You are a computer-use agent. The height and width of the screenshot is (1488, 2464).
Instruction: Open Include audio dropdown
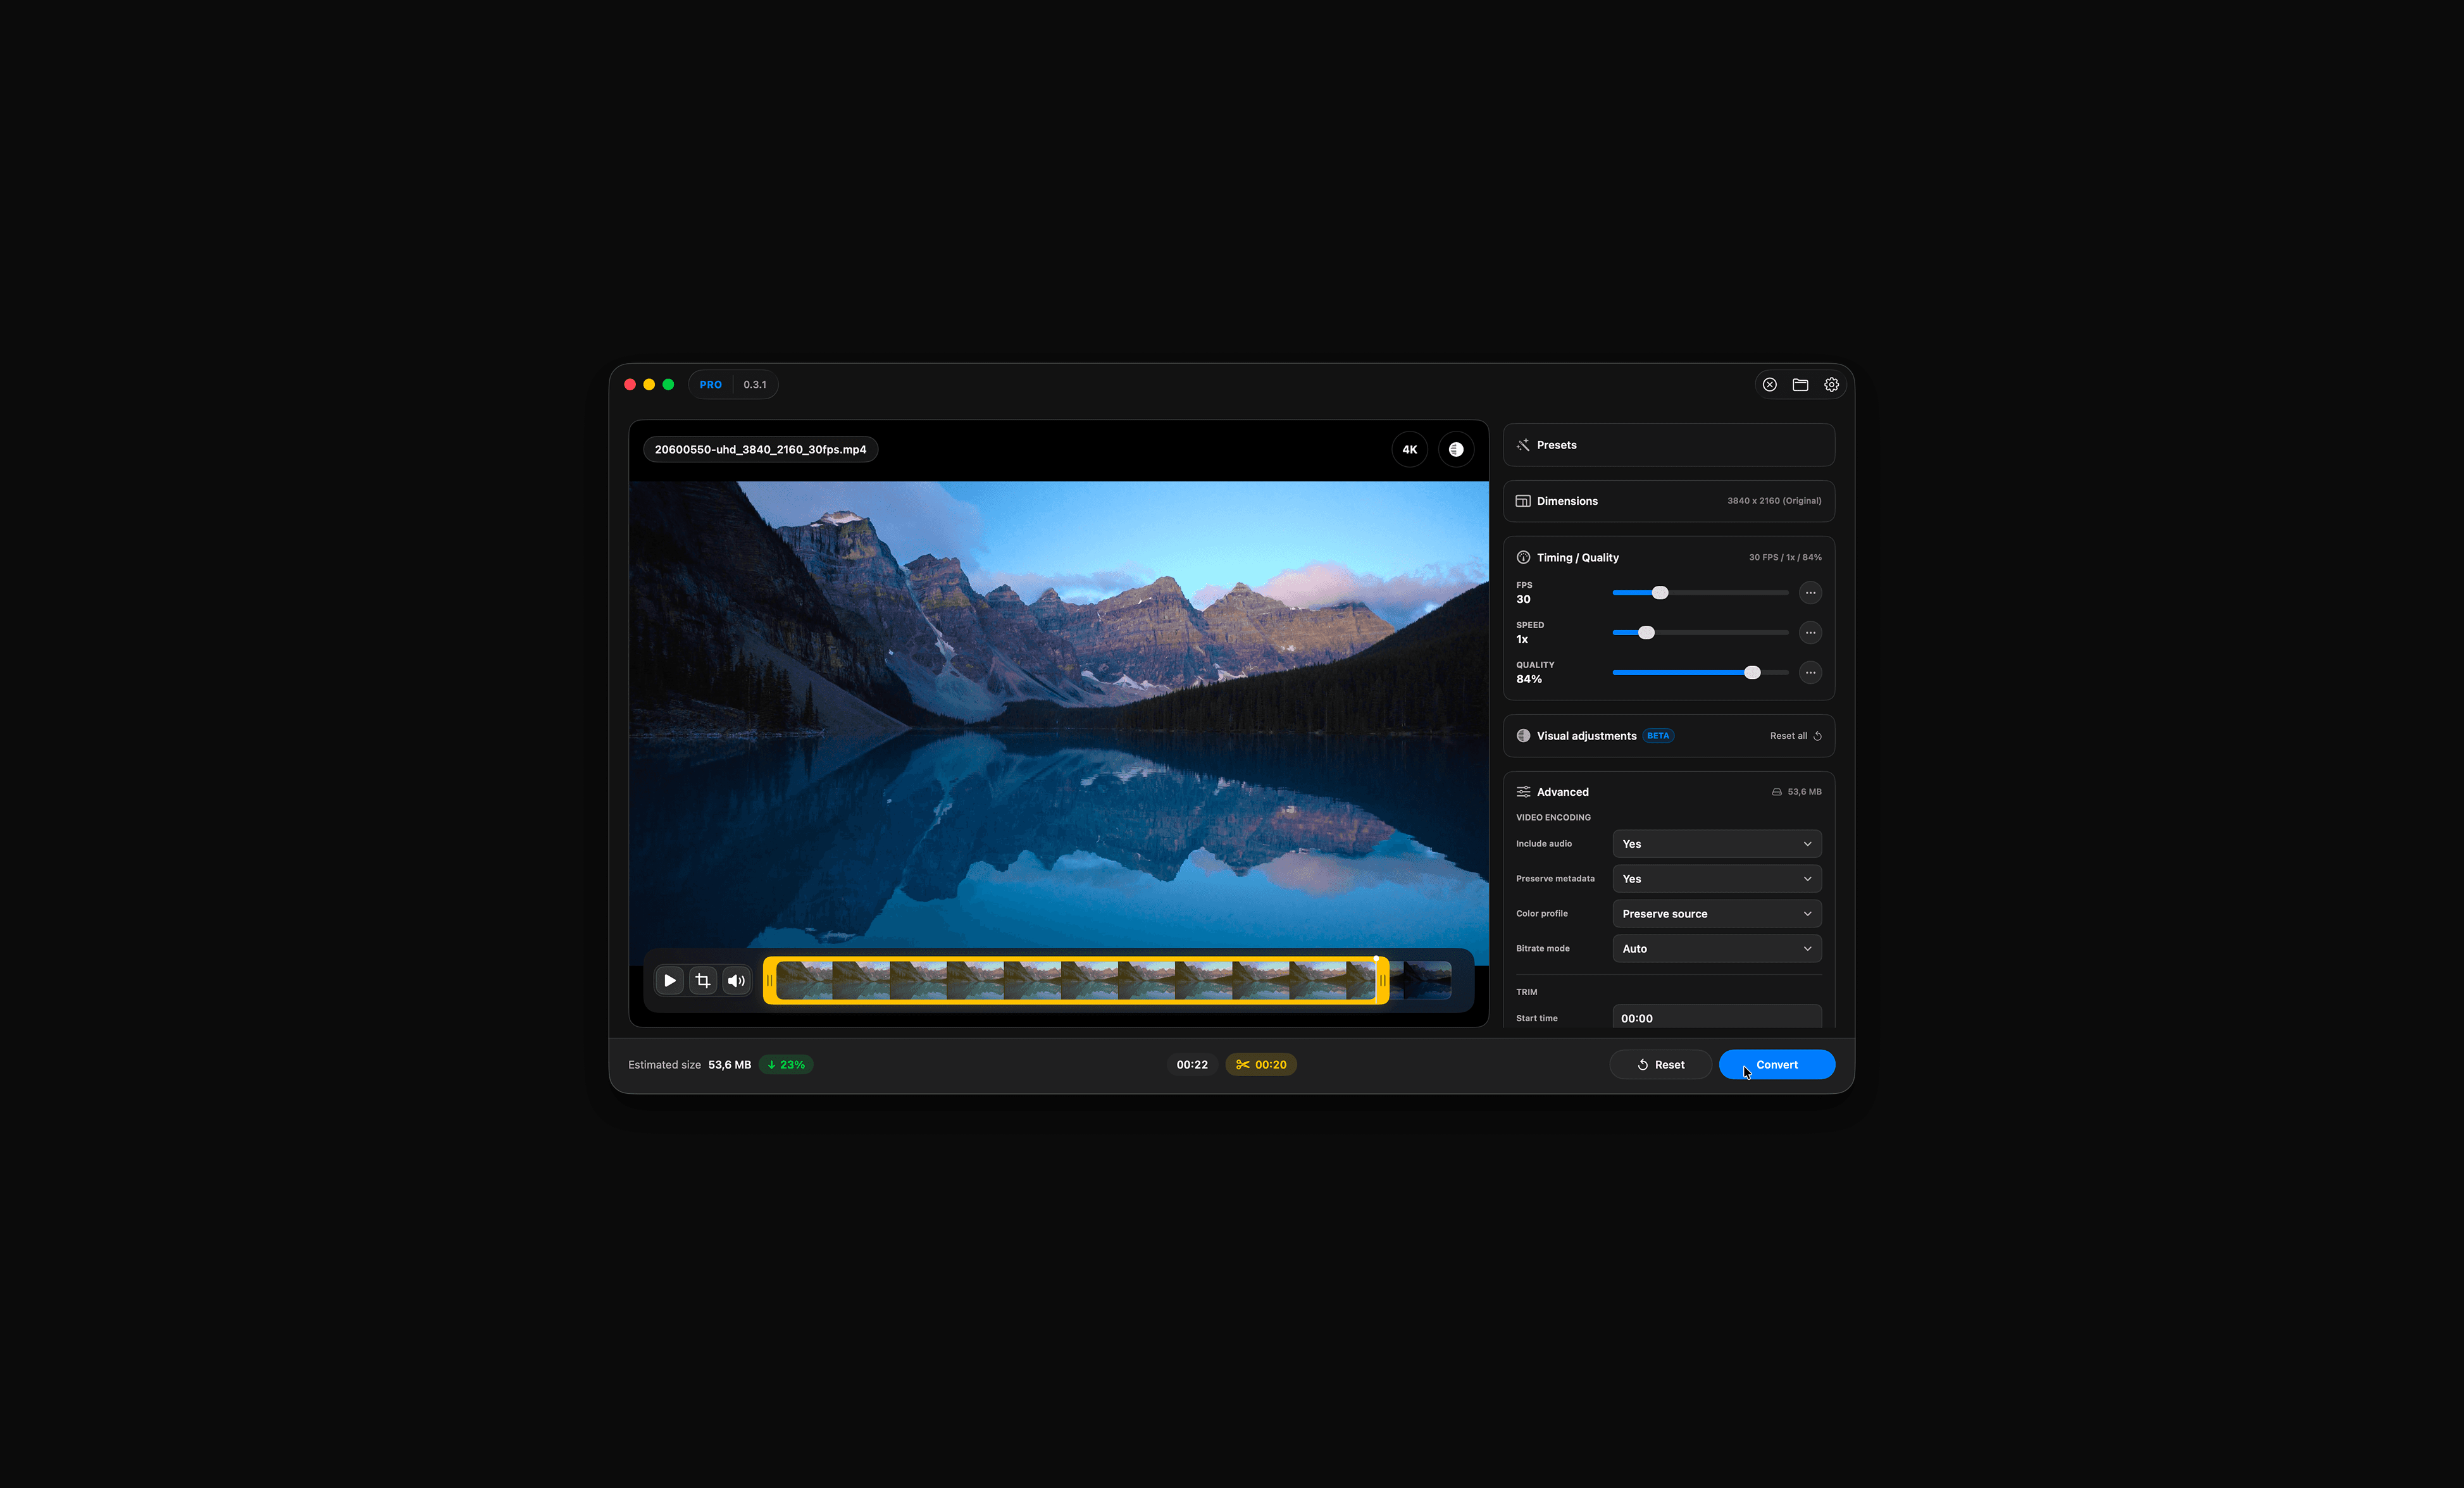[1716, 844]
